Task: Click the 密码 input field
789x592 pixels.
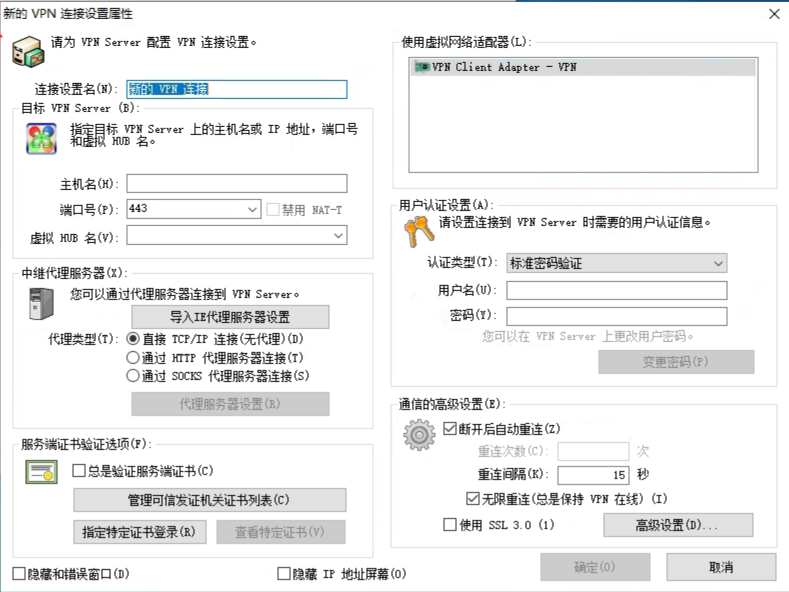Action: [616, 317]
